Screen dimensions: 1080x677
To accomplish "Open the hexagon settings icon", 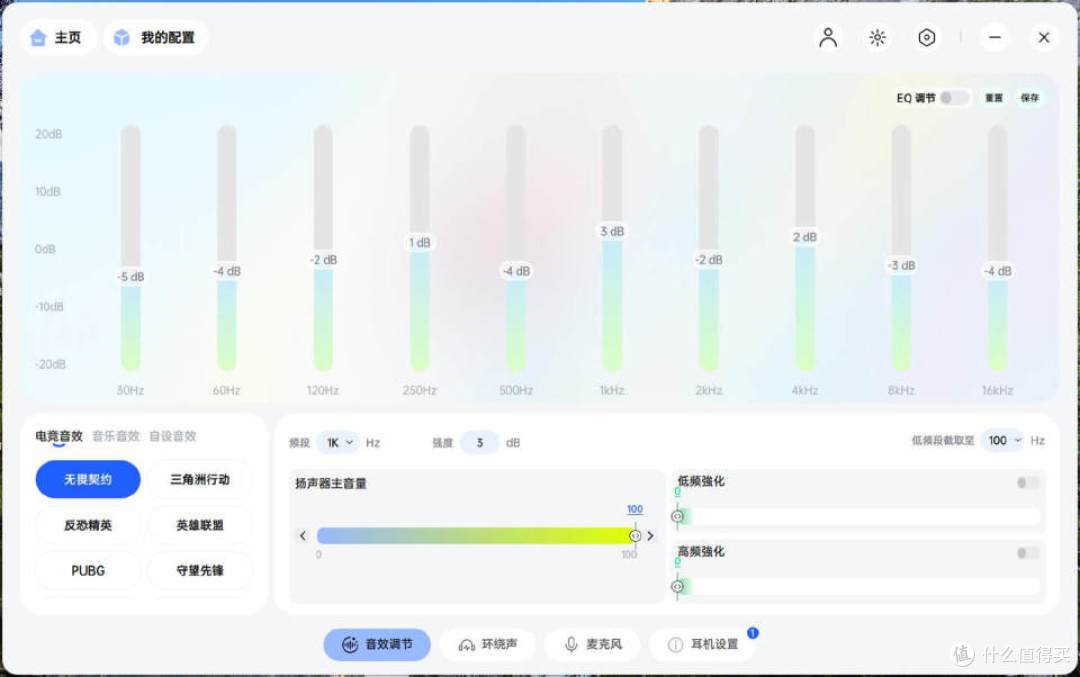I will (926, 37).
